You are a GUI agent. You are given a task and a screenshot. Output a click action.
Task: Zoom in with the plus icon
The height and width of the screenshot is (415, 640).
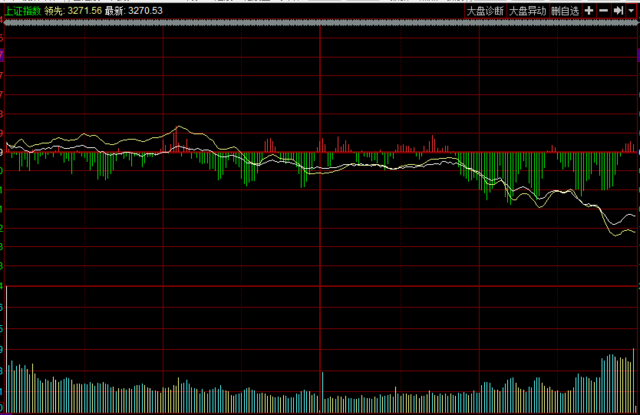[x=589, y=11]
